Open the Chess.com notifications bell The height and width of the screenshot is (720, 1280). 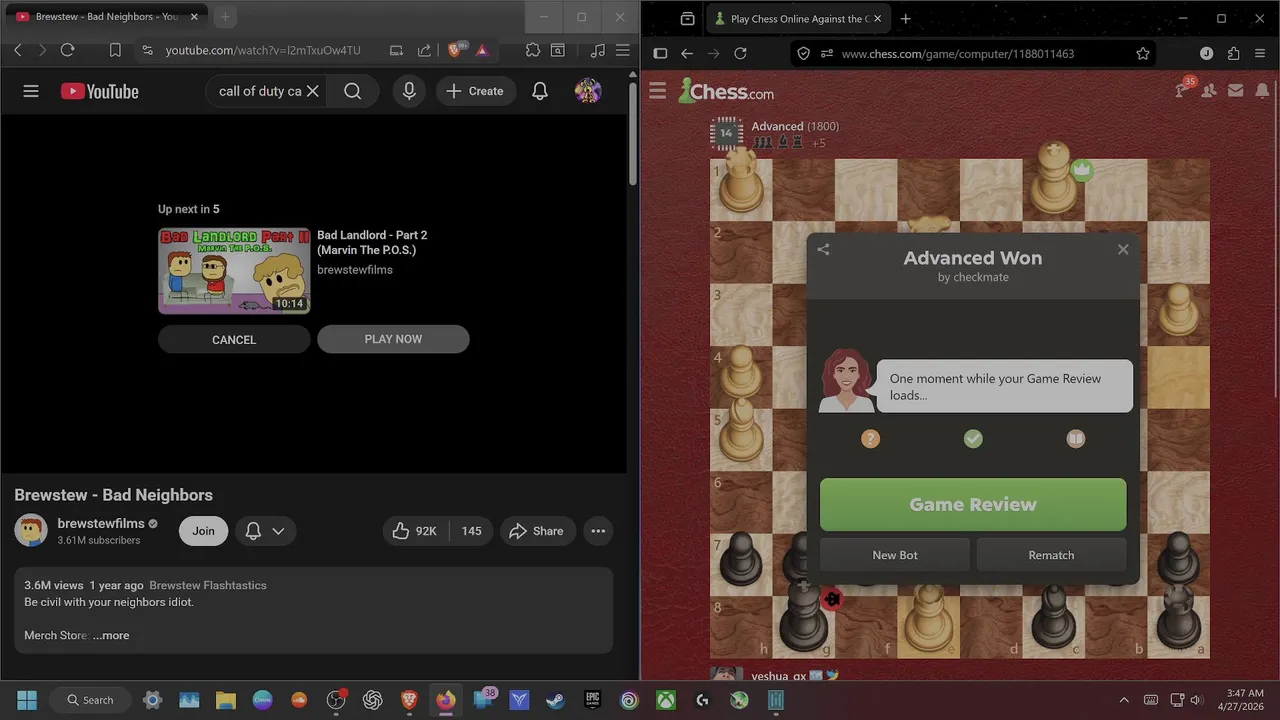point(1261,91)
